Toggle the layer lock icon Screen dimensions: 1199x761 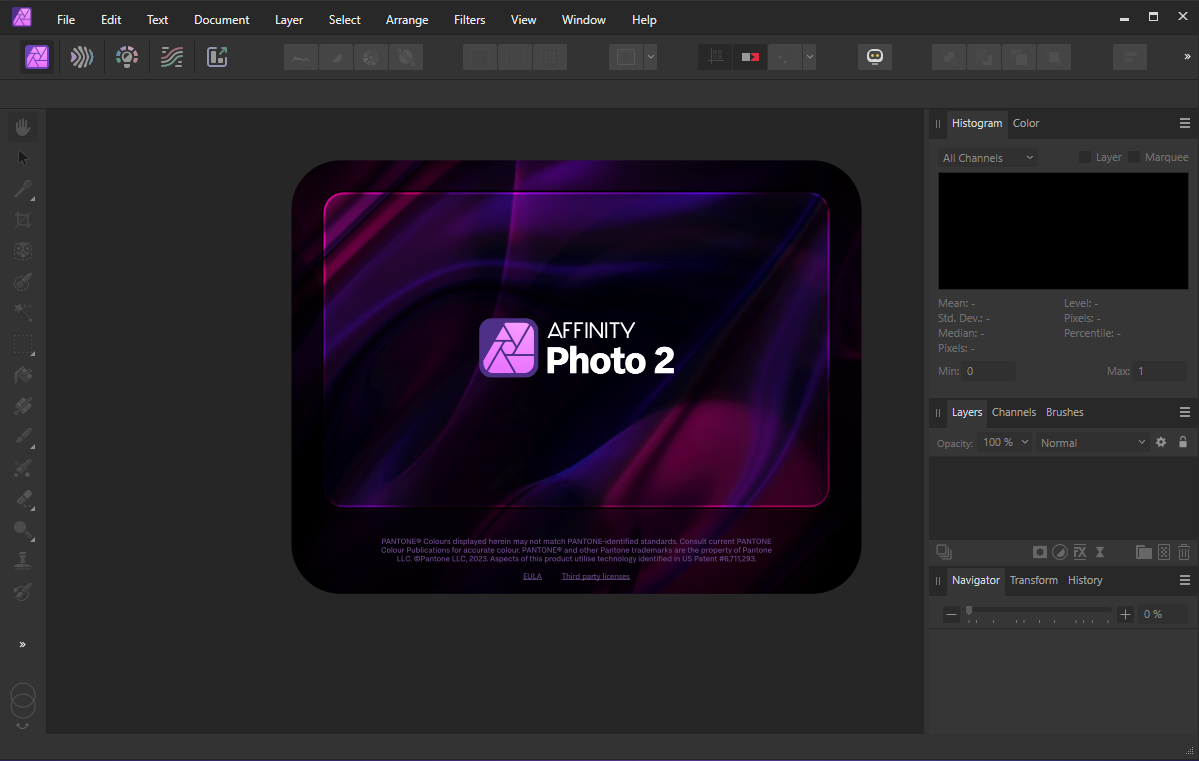[1183, 442]
